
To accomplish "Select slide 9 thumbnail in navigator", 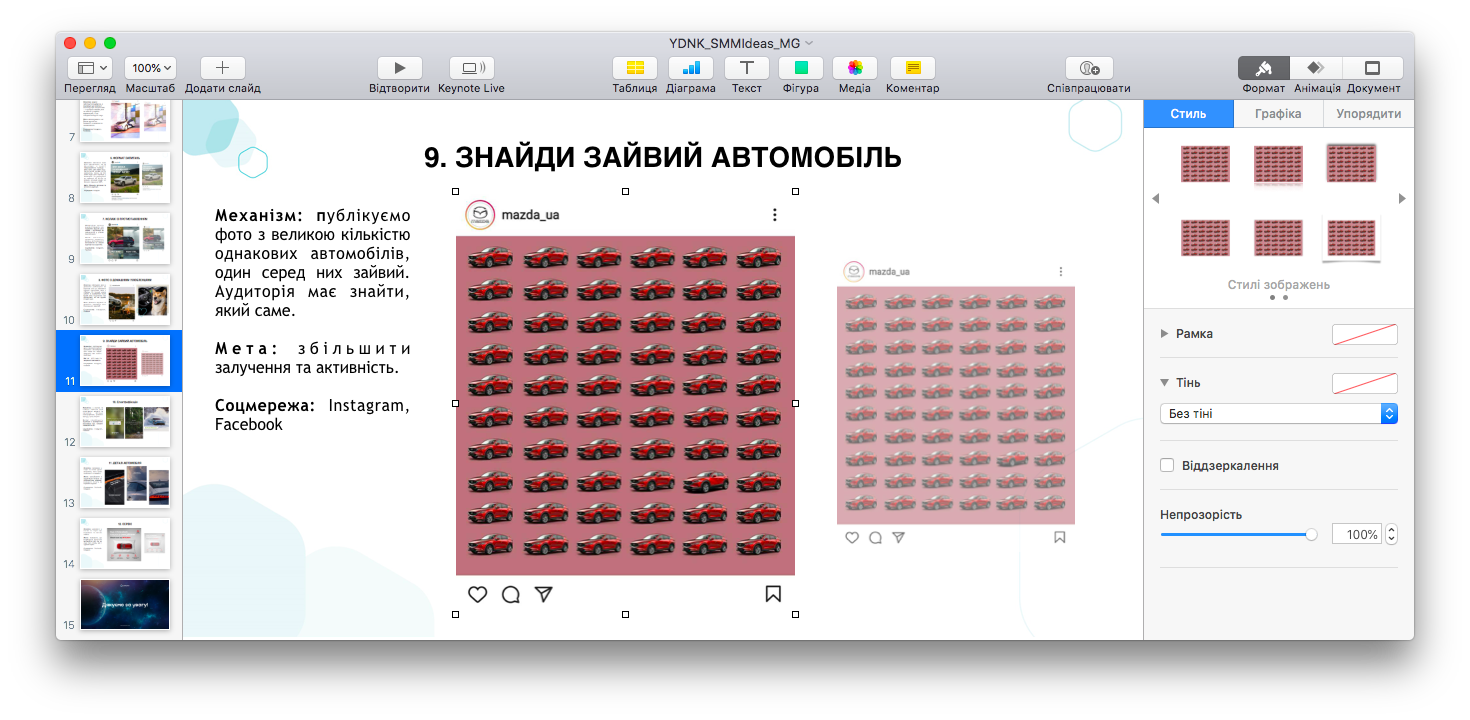I will click(x=125, y=238).
